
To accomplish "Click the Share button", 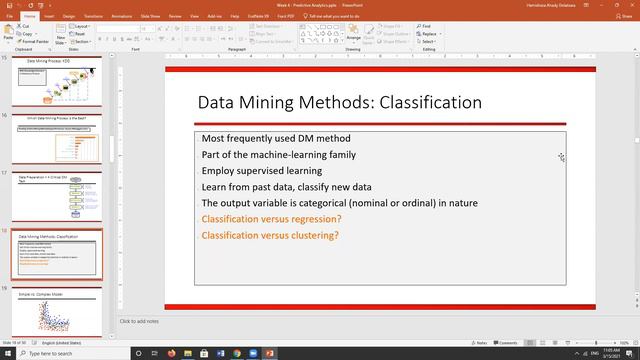I will tap(624, 16).
